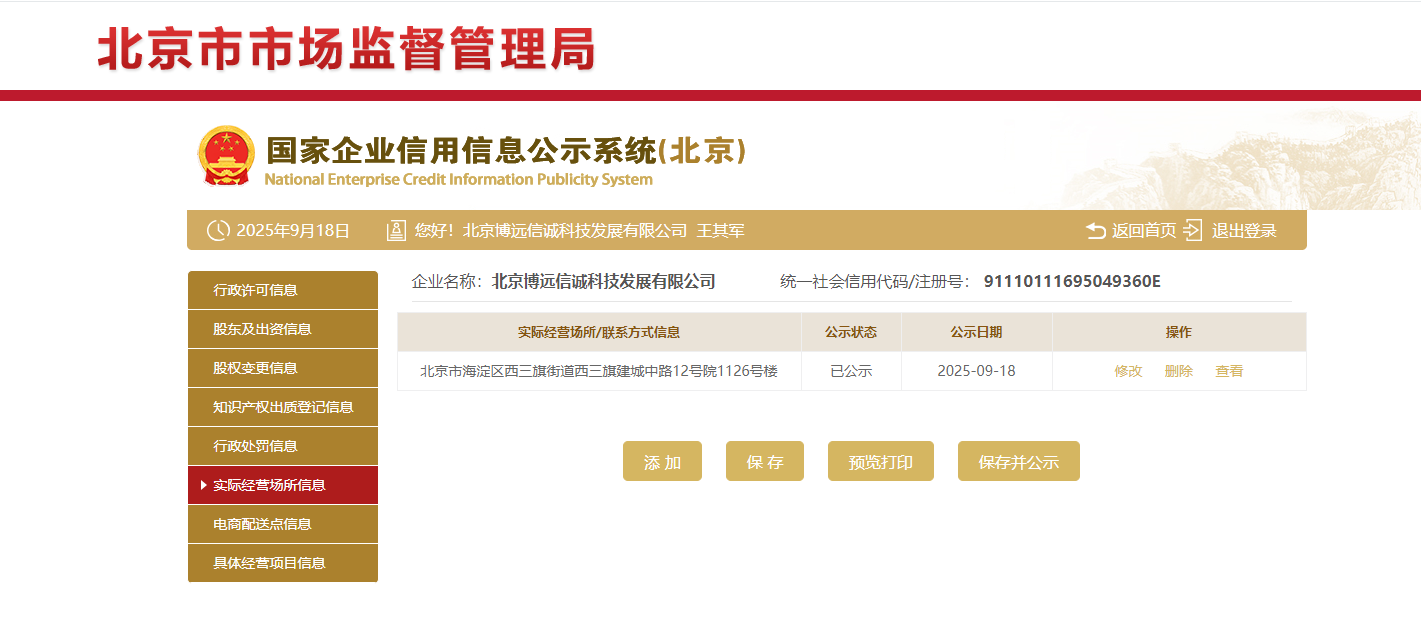
Task: Click the clock icon beside the date
Action: coord(218,231)
